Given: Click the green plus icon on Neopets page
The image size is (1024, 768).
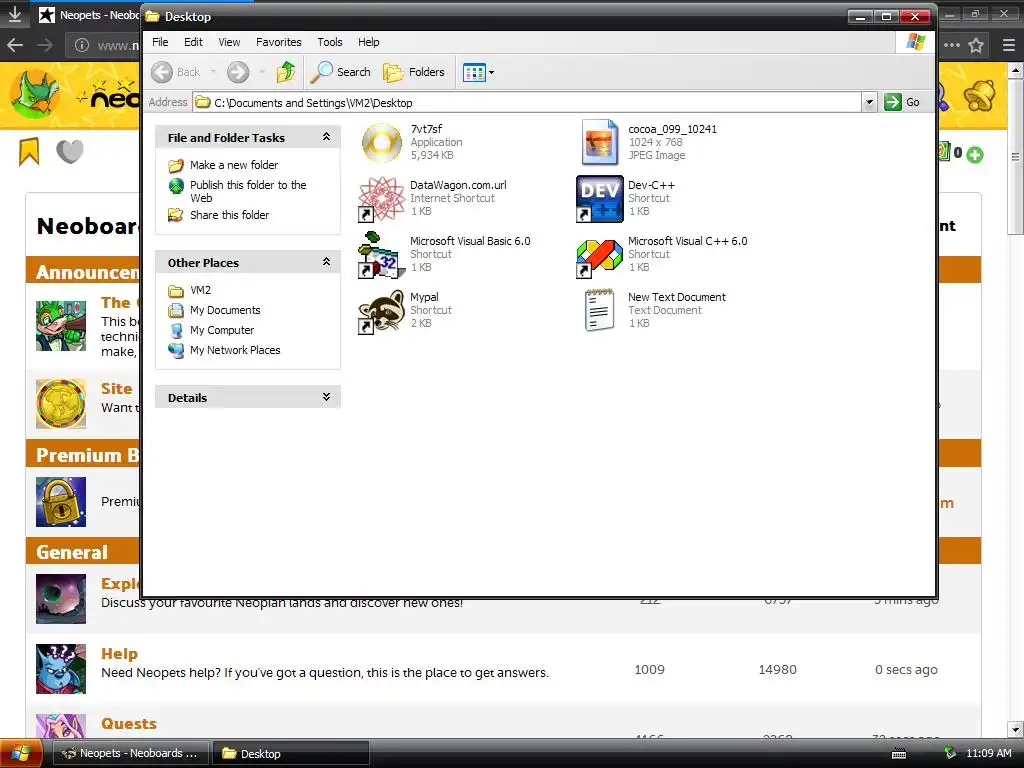Looking at the screenshot, I should tap(974, 155).
